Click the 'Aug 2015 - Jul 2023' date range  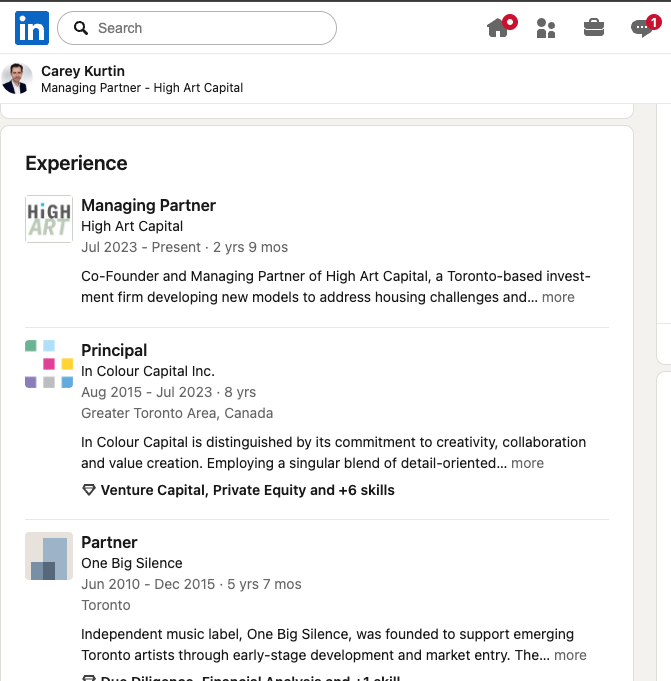tap(146, 392)
